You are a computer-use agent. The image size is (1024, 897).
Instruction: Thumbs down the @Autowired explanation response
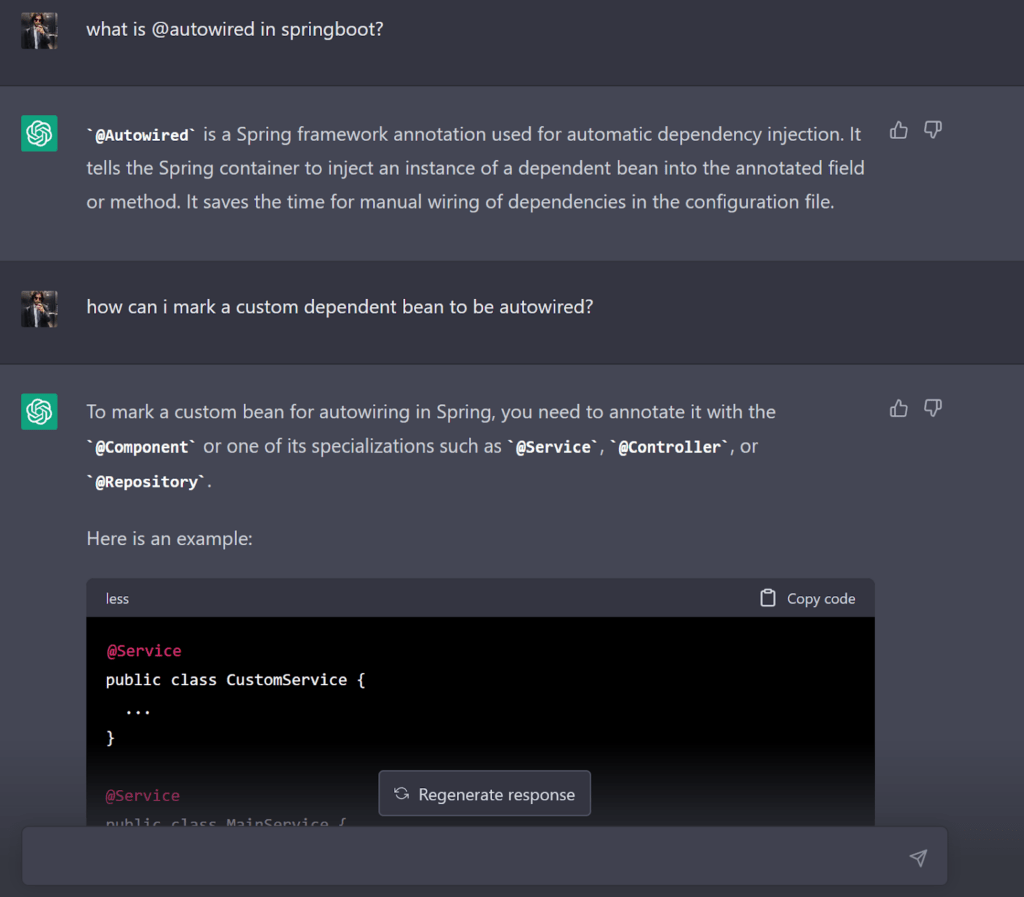coord(933,131)
